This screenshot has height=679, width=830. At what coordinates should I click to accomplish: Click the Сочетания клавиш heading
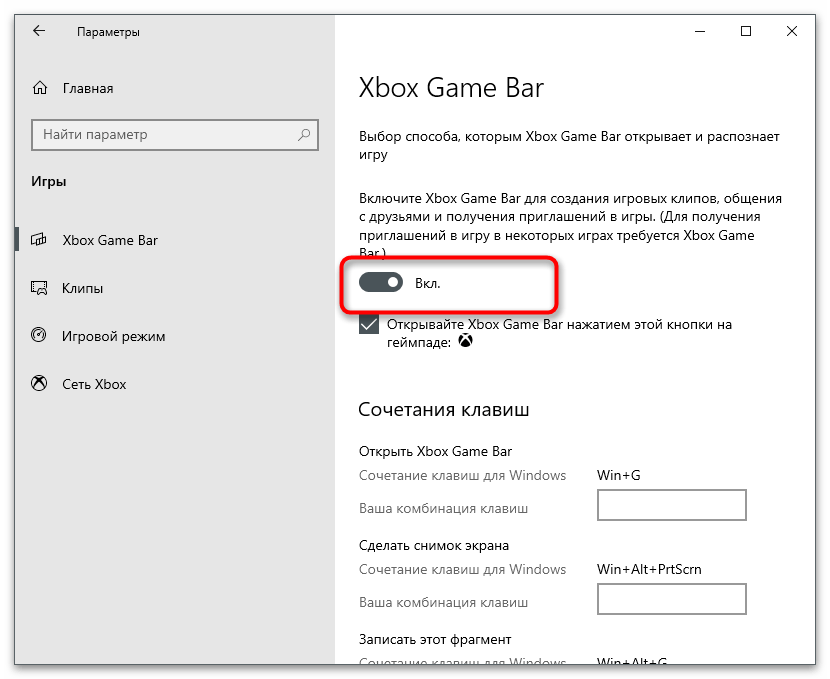[444, 410]
